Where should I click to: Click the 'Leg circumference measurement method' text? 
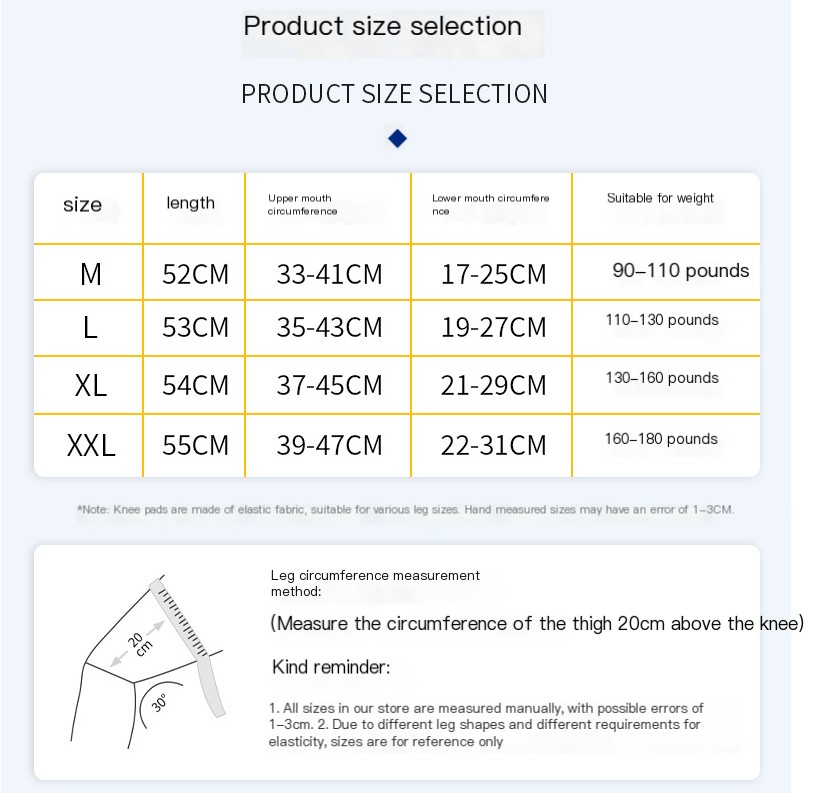pyautogui.click(x=375, y=583)
